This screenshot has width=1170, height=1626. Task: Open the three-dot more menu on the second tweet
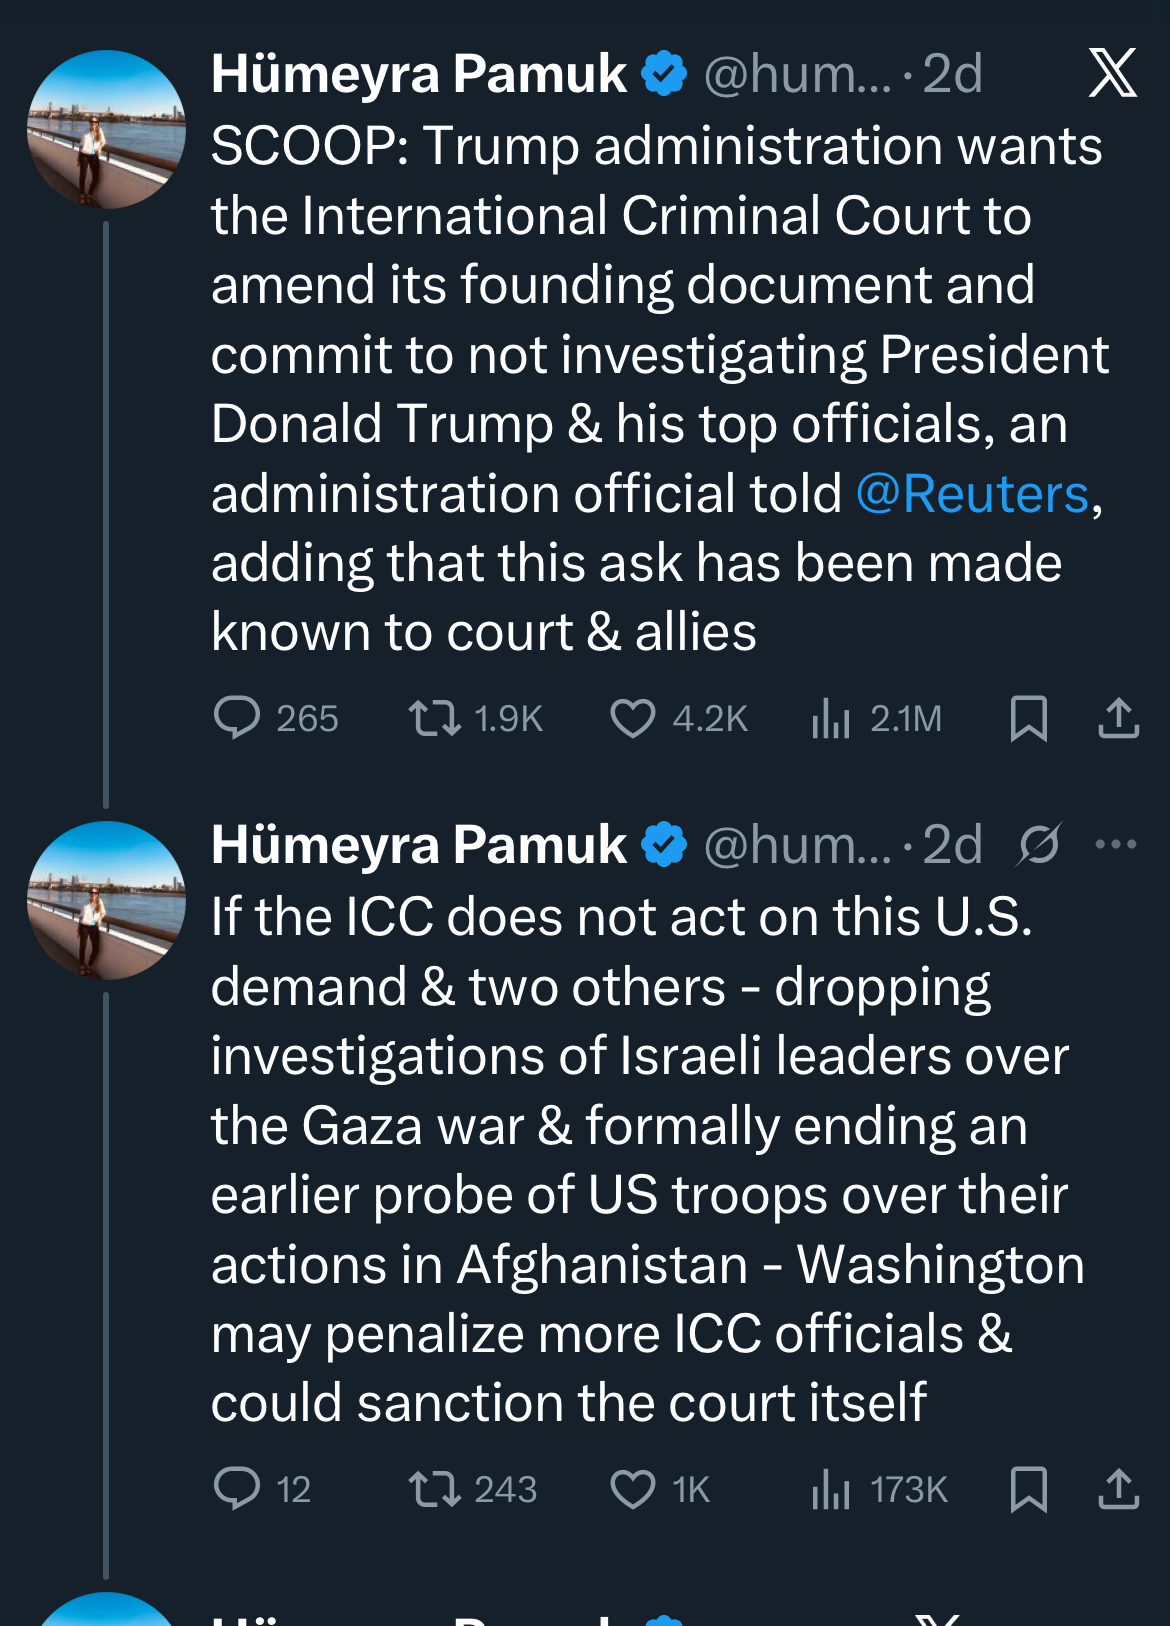[x=1115, y=845]
